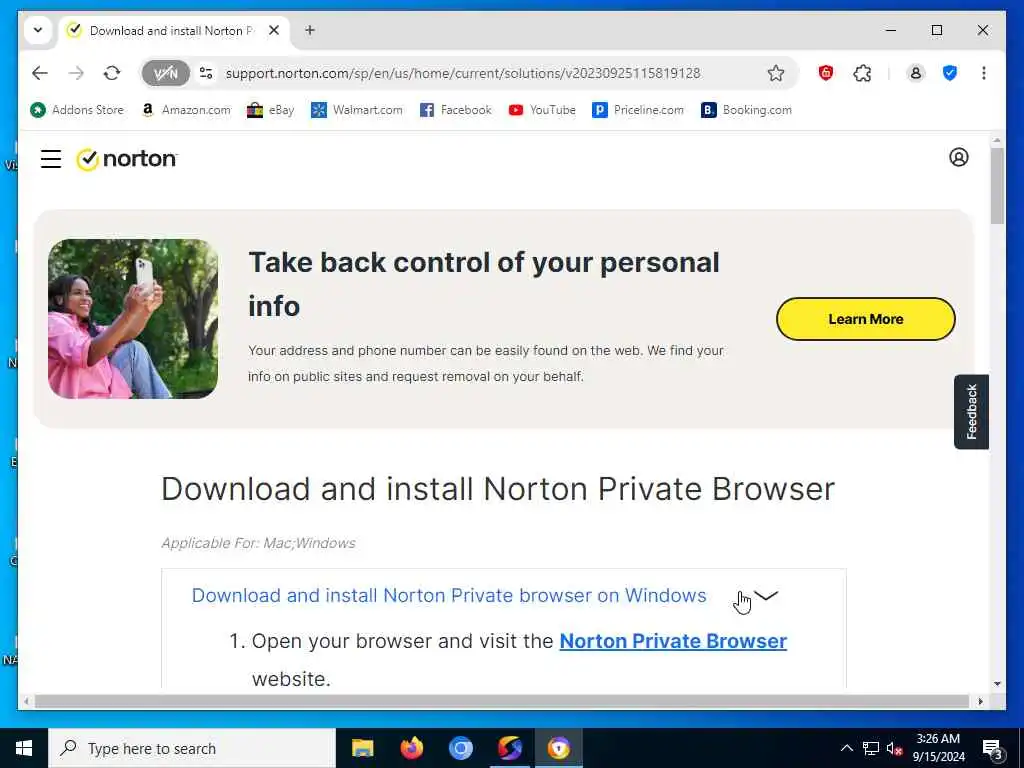Open the browser three-dot menu

[984, 73]
